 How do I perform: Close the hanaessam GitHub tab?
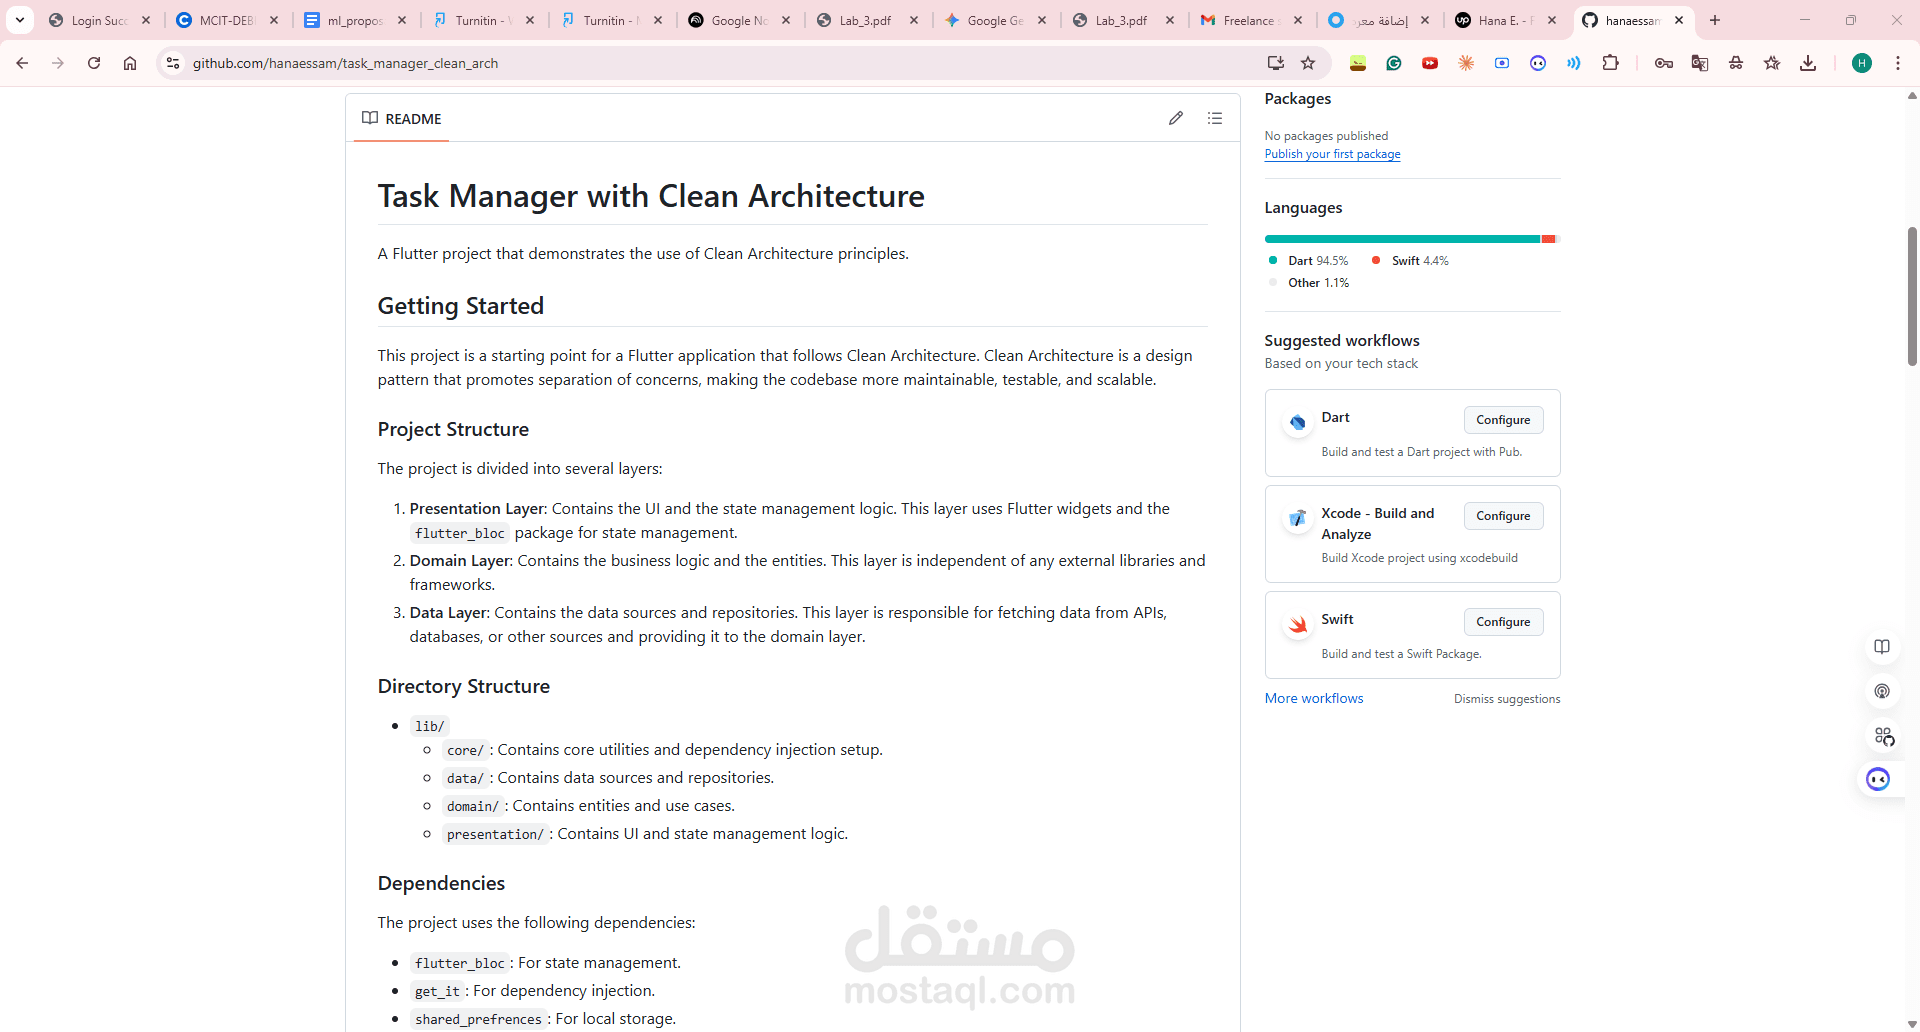(1679, 20)
